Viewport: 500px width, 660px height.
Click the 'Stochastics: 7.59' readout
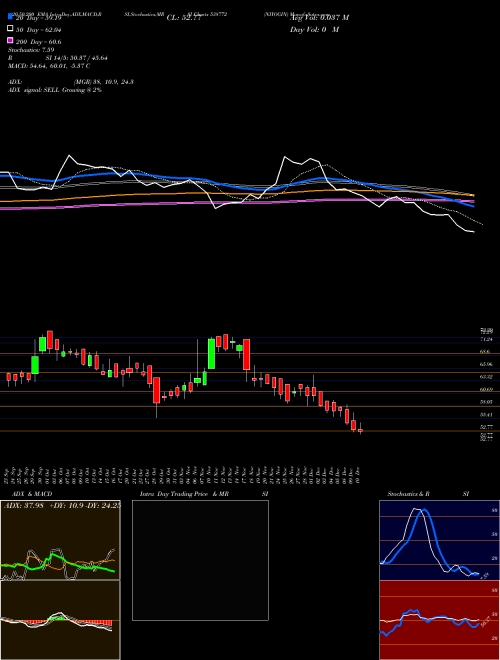(31, 50)
